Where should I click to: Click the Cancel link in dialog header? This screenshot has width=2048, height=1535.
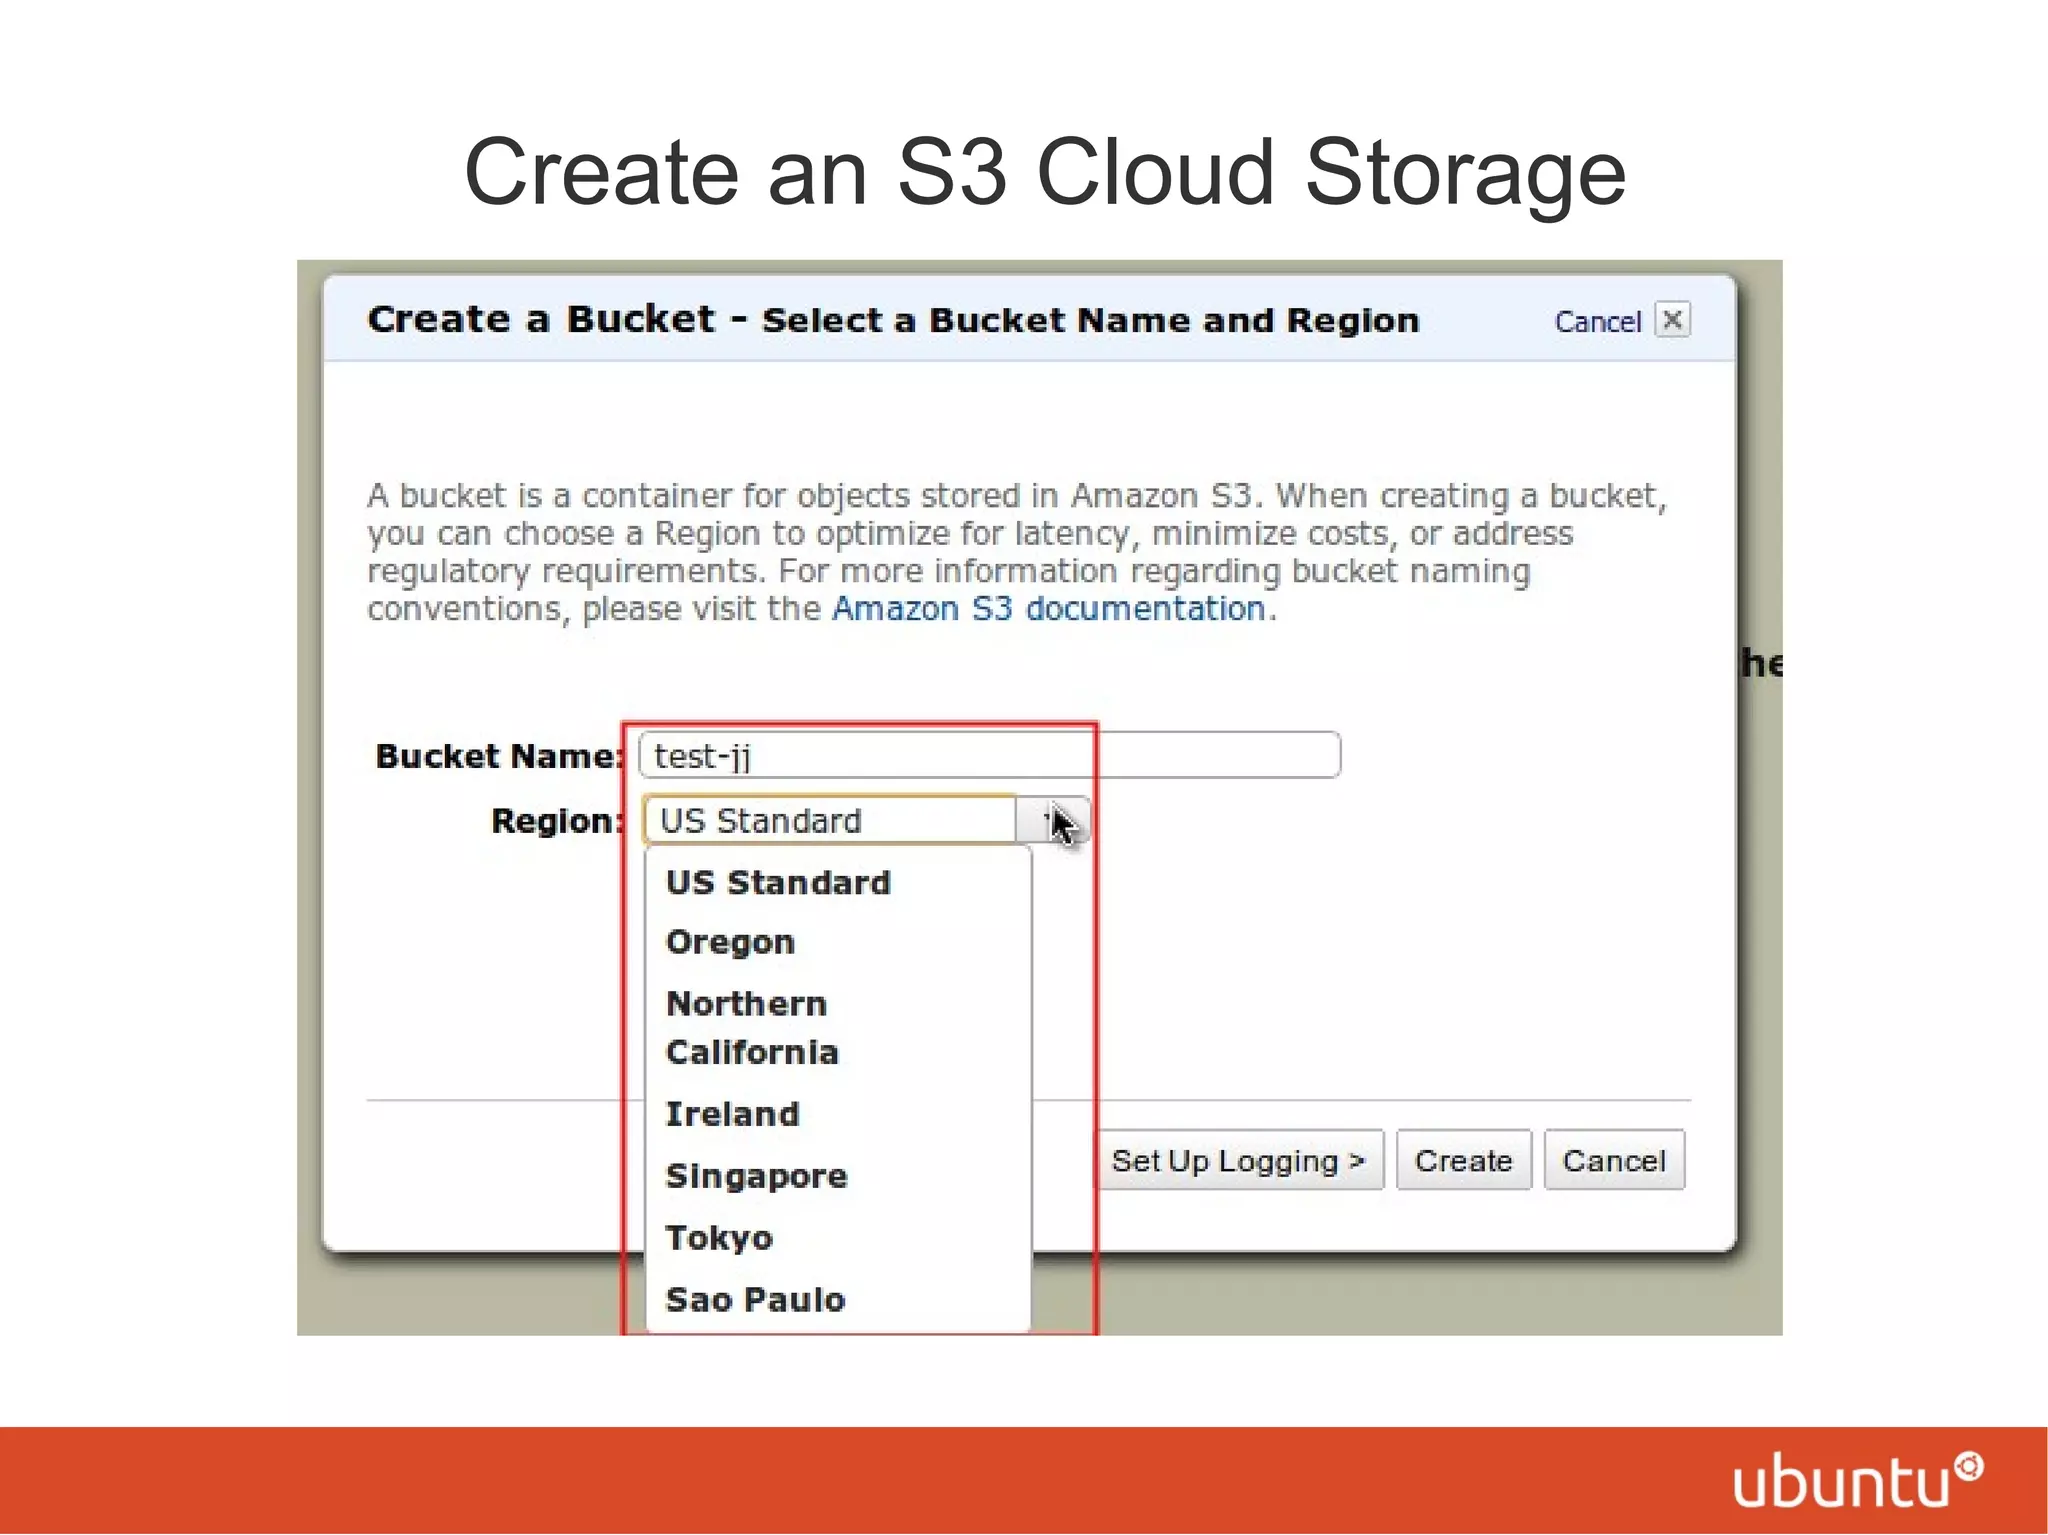tap(1597, 322)
